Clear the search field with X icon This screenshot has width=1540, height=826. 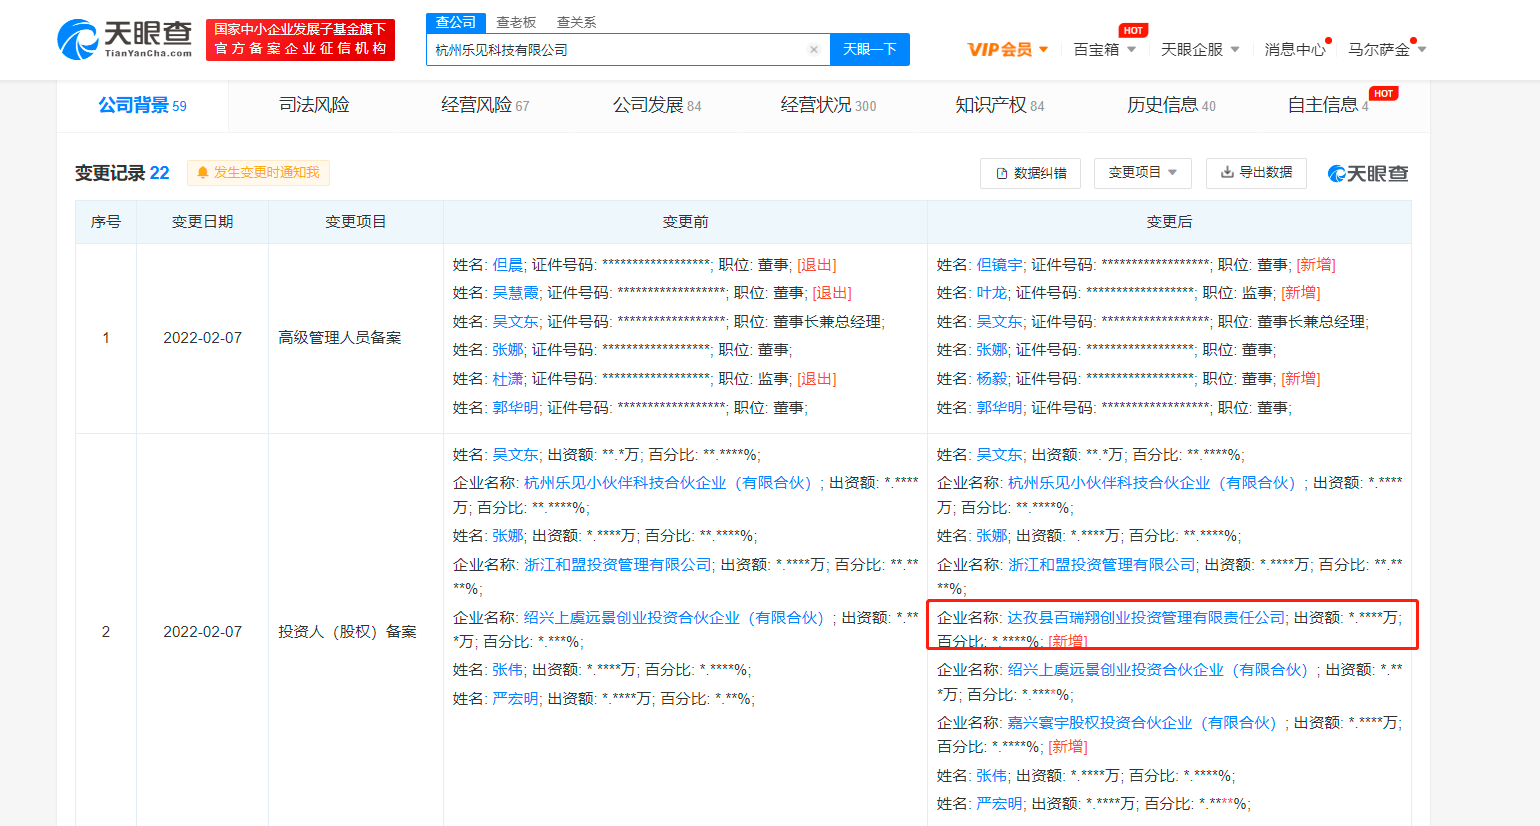pyautogui.click(x=814, y=50)
